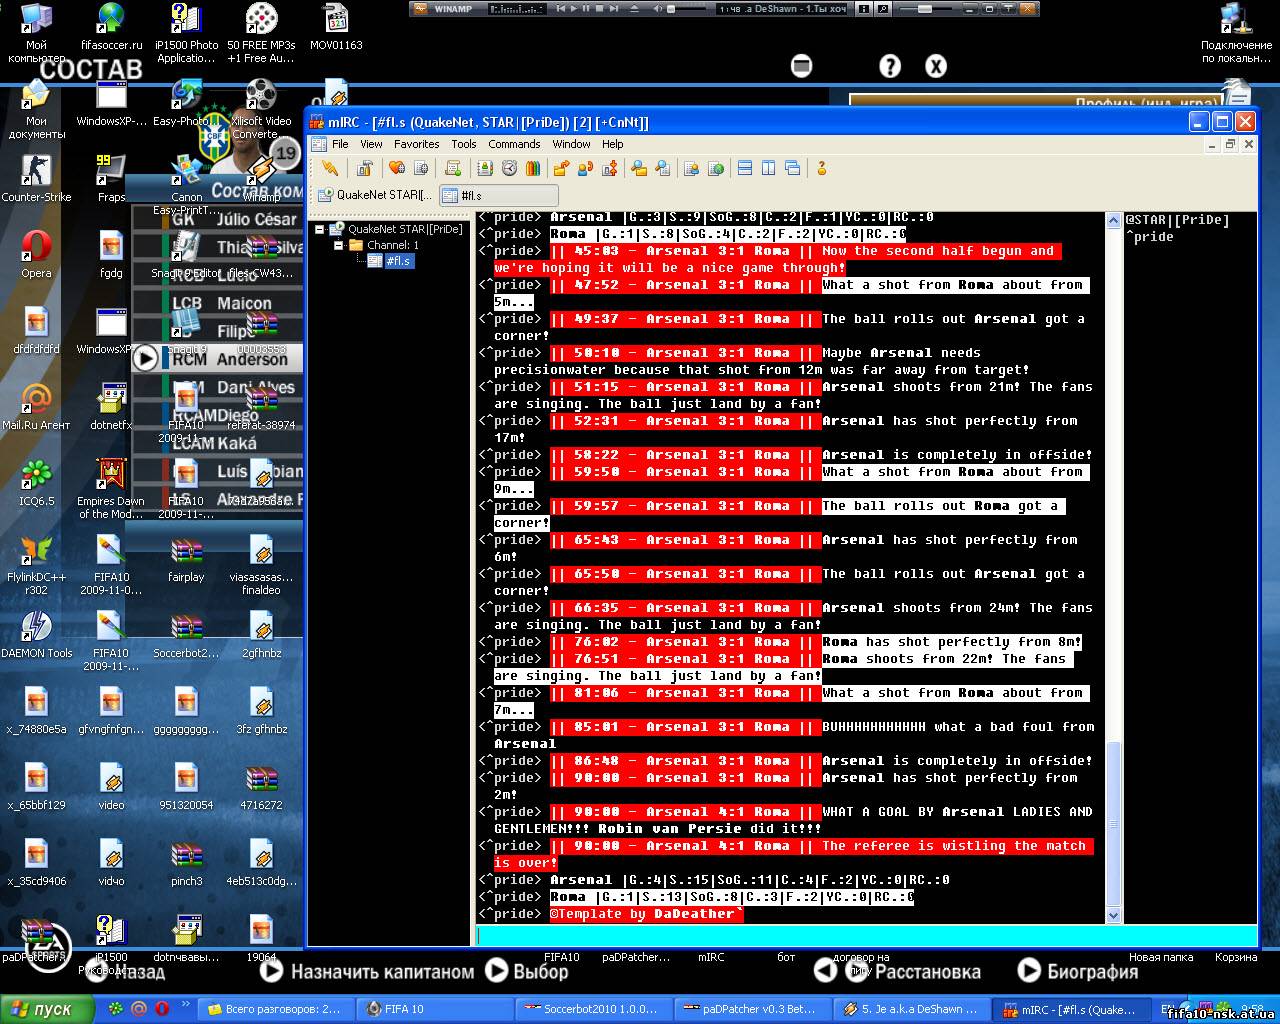
Task: Pause playback in Winamp
Action: (586, 8)
